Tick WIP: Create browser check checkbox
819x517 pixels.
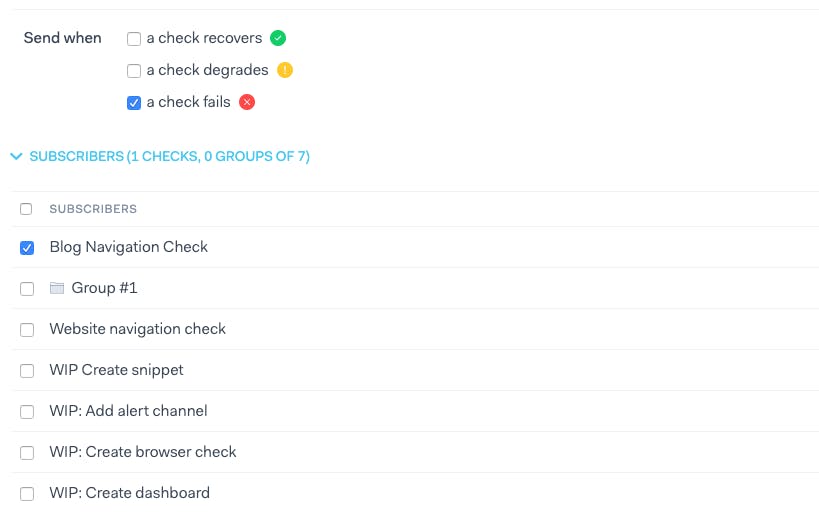pyautogui.click(x=27, y=453)
